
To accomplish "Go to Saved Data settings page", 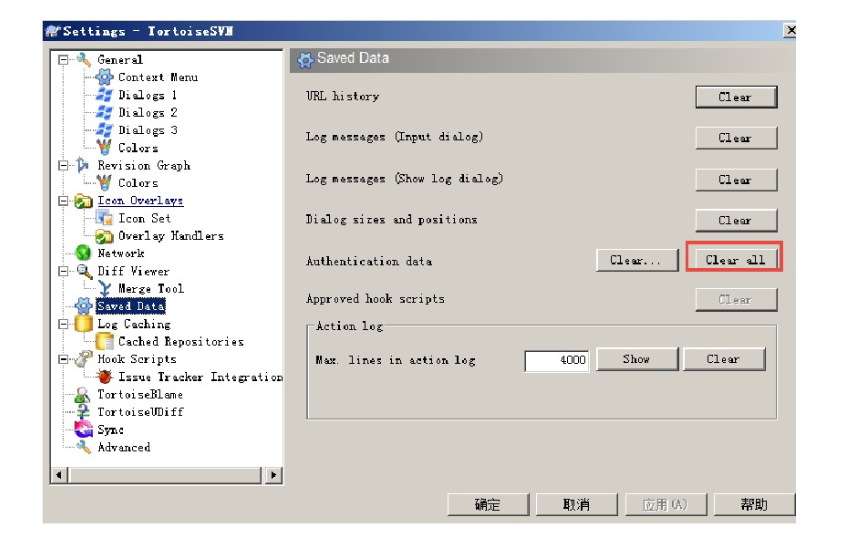I will tap(131, 306).
